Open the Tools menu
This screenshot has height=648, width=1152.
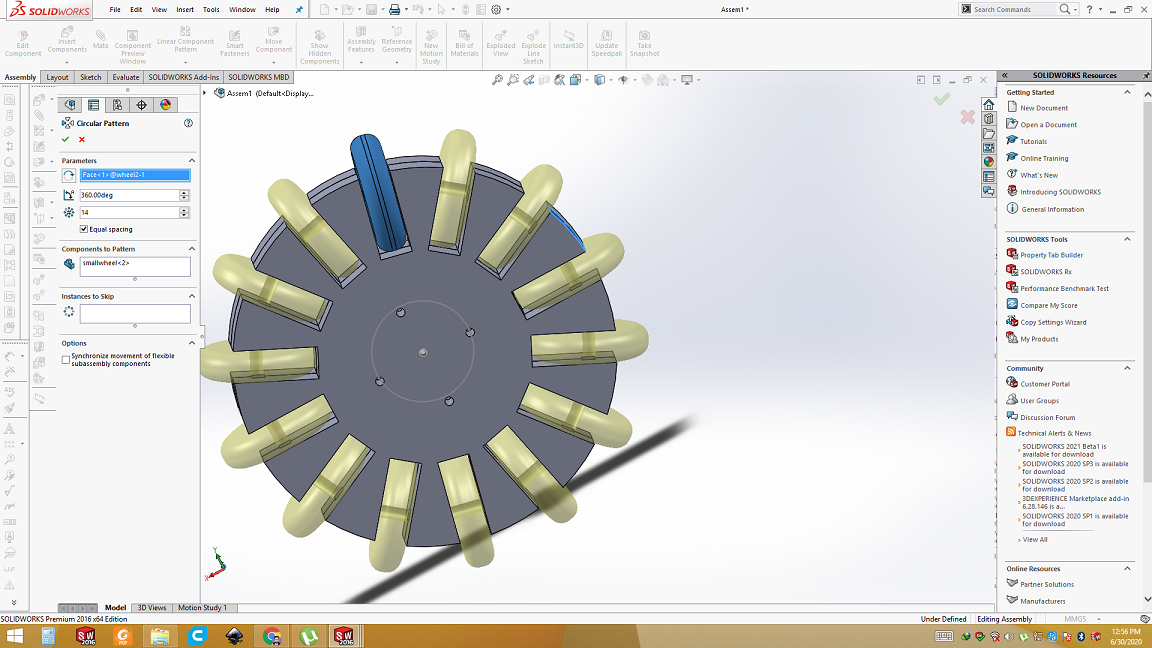[211, 10]
